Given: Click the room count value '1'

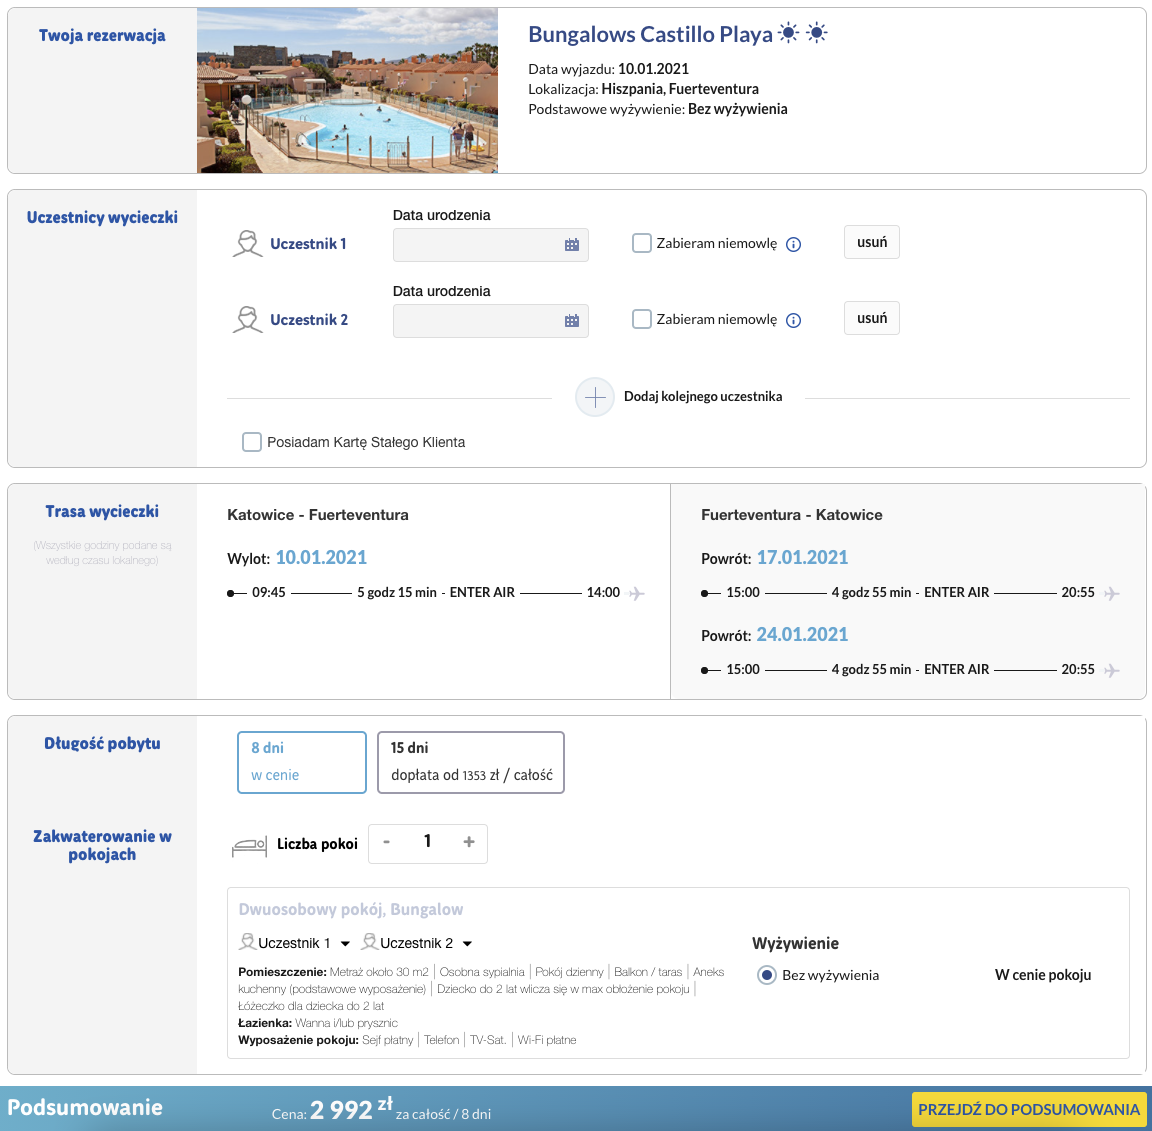Looking at the screenshot, I should point(428,841).
